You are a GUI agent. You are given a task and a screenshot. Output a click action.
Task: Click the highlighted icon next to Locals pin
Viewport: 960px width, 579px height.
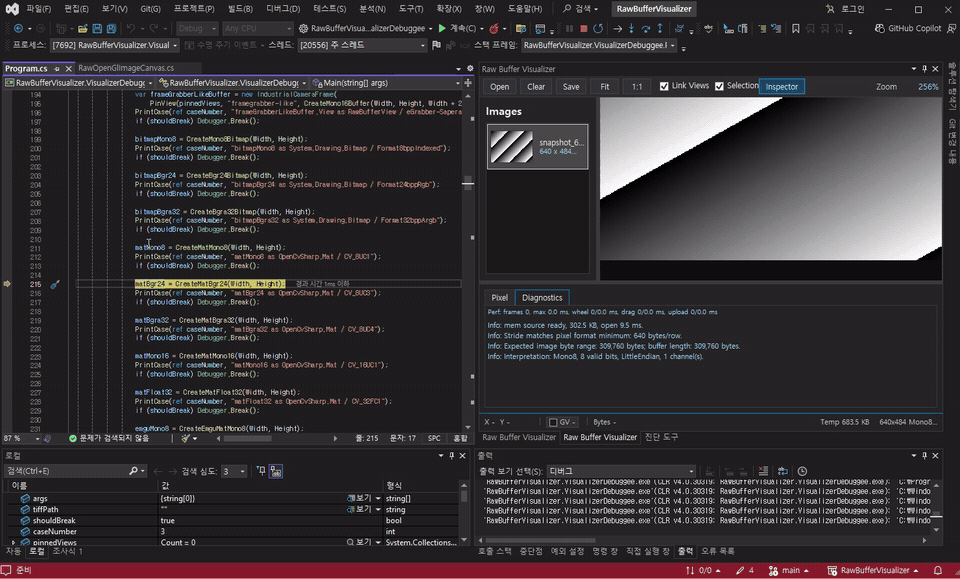[276, 471]
